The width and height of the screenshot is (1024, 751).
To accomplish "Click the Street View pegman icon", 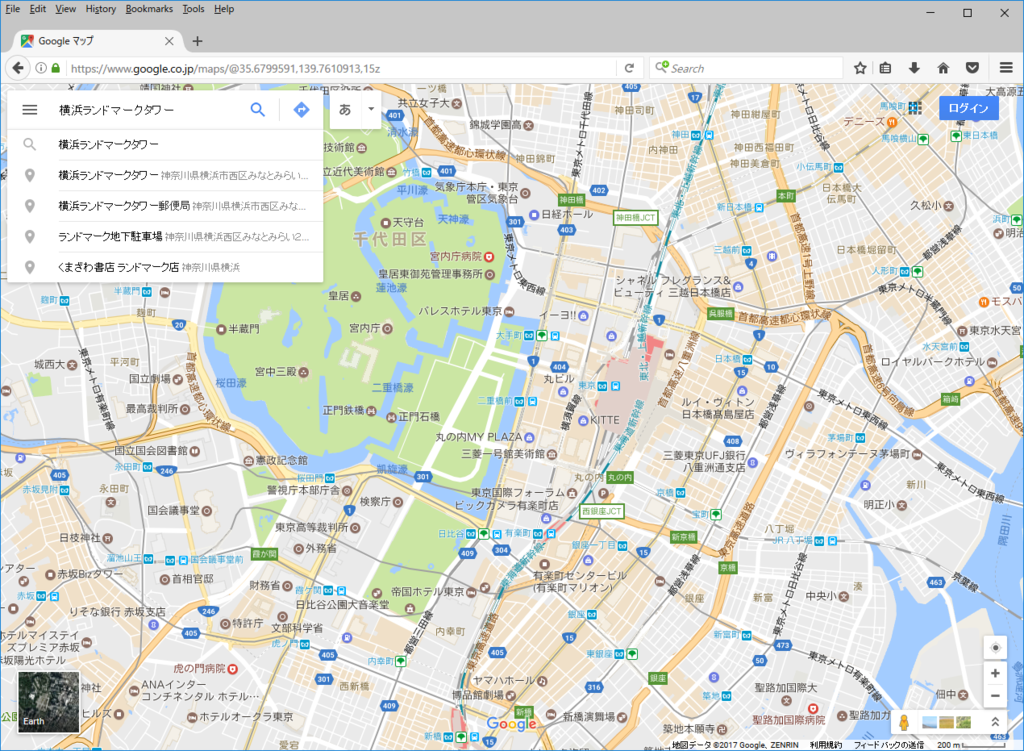I will [x=904, y=722].
